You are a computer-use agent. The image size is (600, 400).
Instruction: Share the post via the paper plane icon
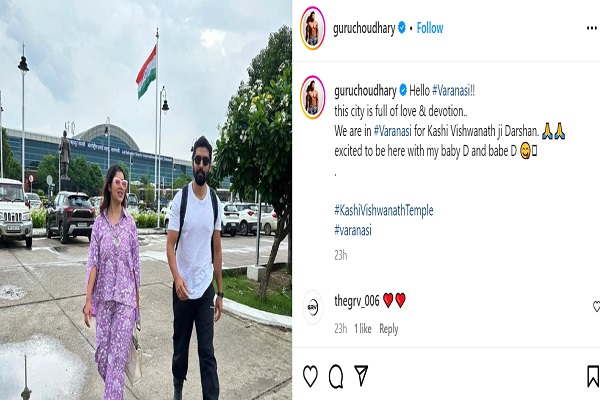tap(361, 375)
